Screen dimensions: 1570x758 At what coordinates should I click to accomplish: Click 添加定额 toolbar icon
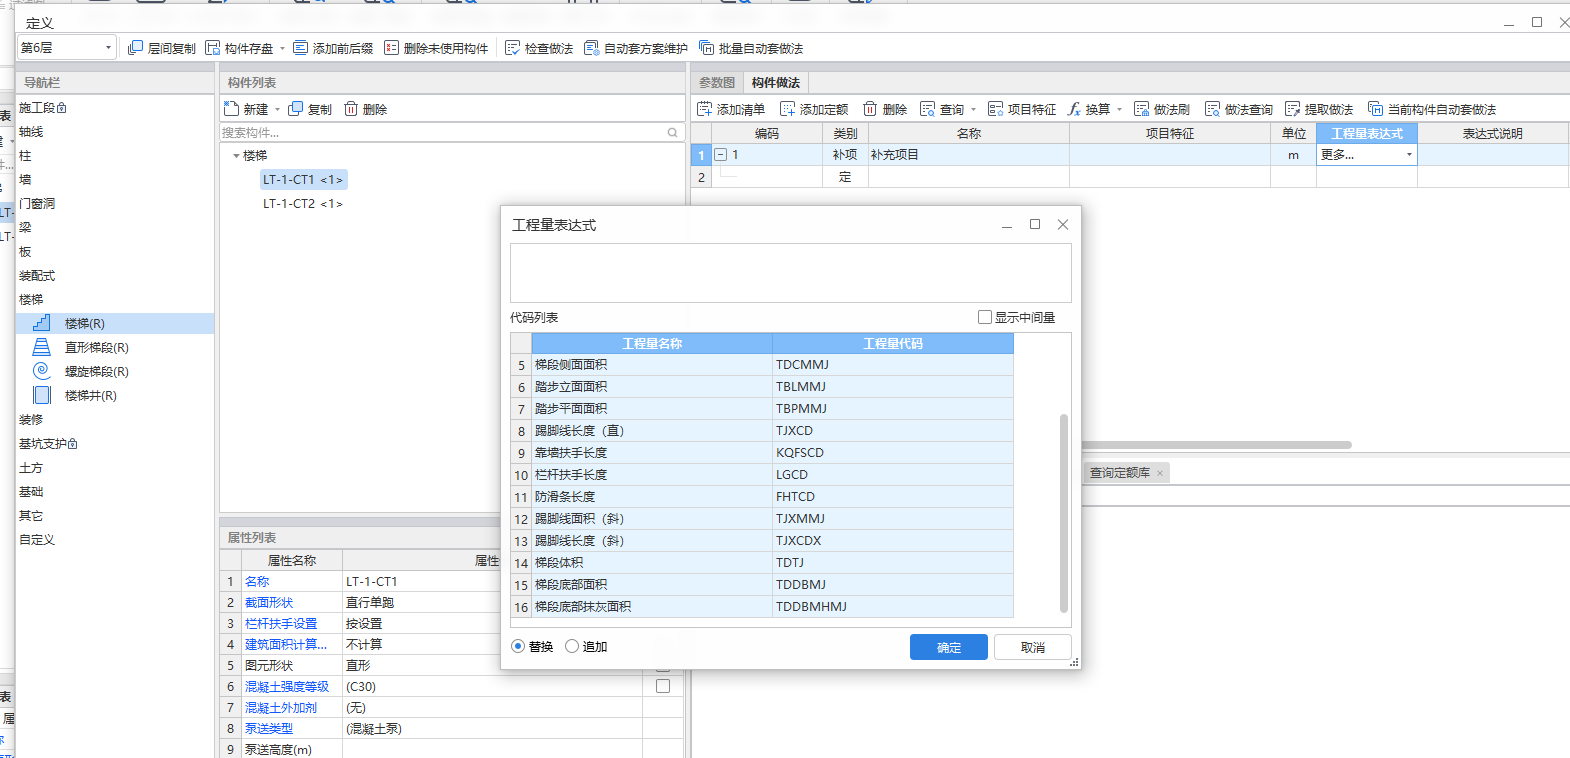click(788, 109)
